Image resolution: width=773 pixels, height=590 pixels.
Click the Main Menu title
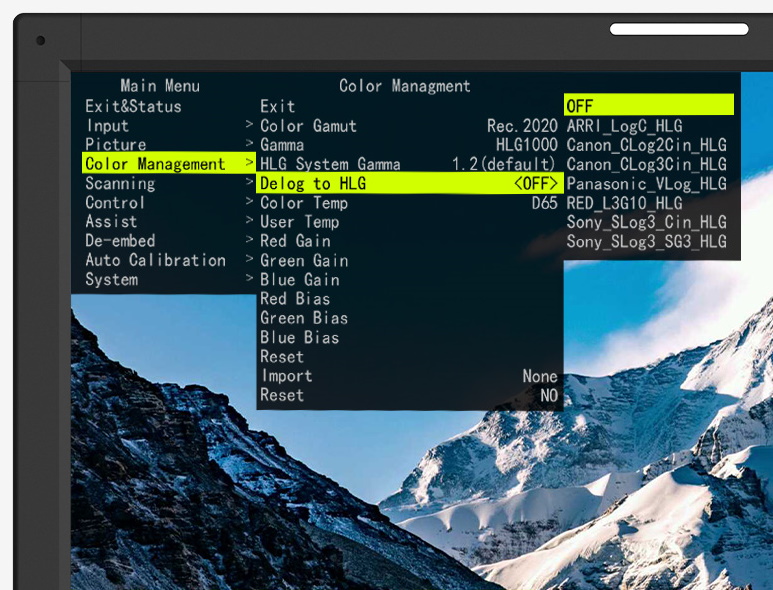coord(160,86)
